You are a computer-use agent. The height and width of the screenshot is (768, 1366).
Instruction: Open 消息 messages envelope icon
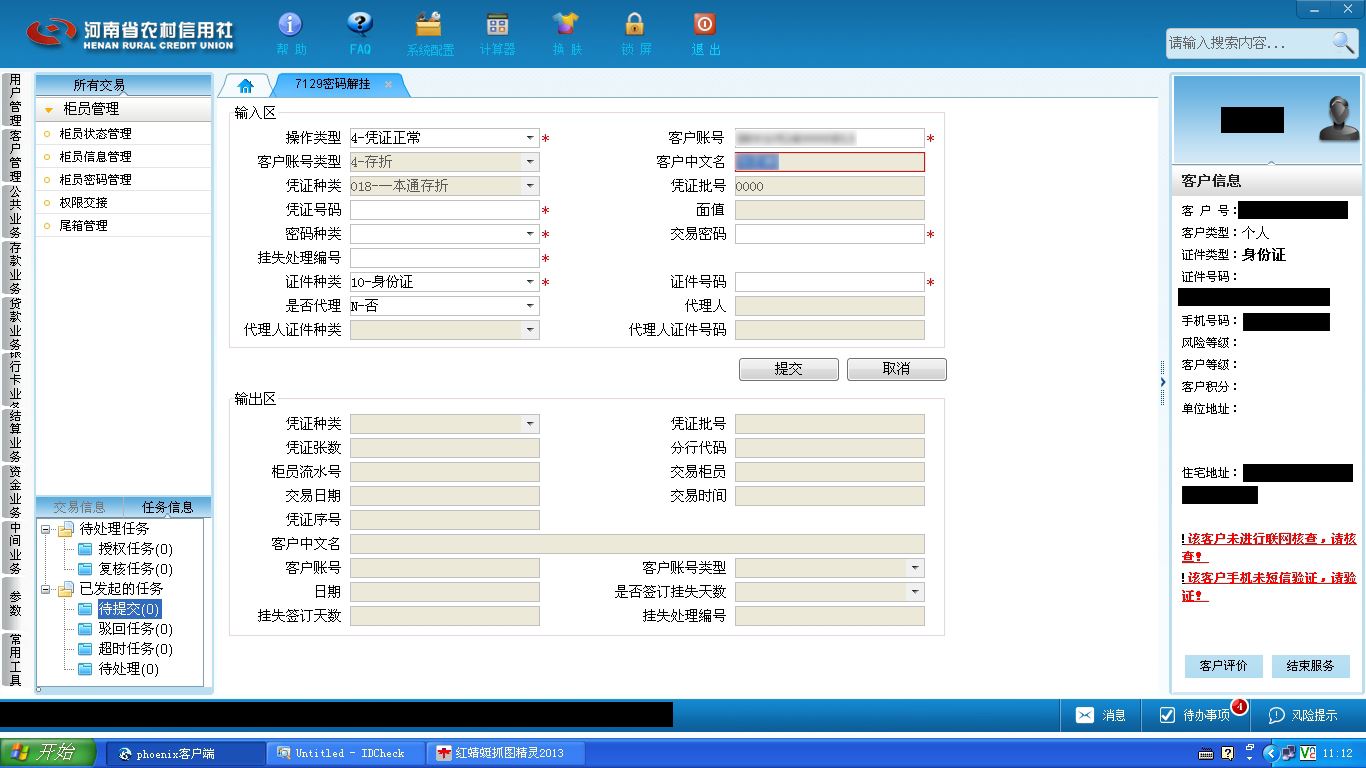pos(1100,715)
